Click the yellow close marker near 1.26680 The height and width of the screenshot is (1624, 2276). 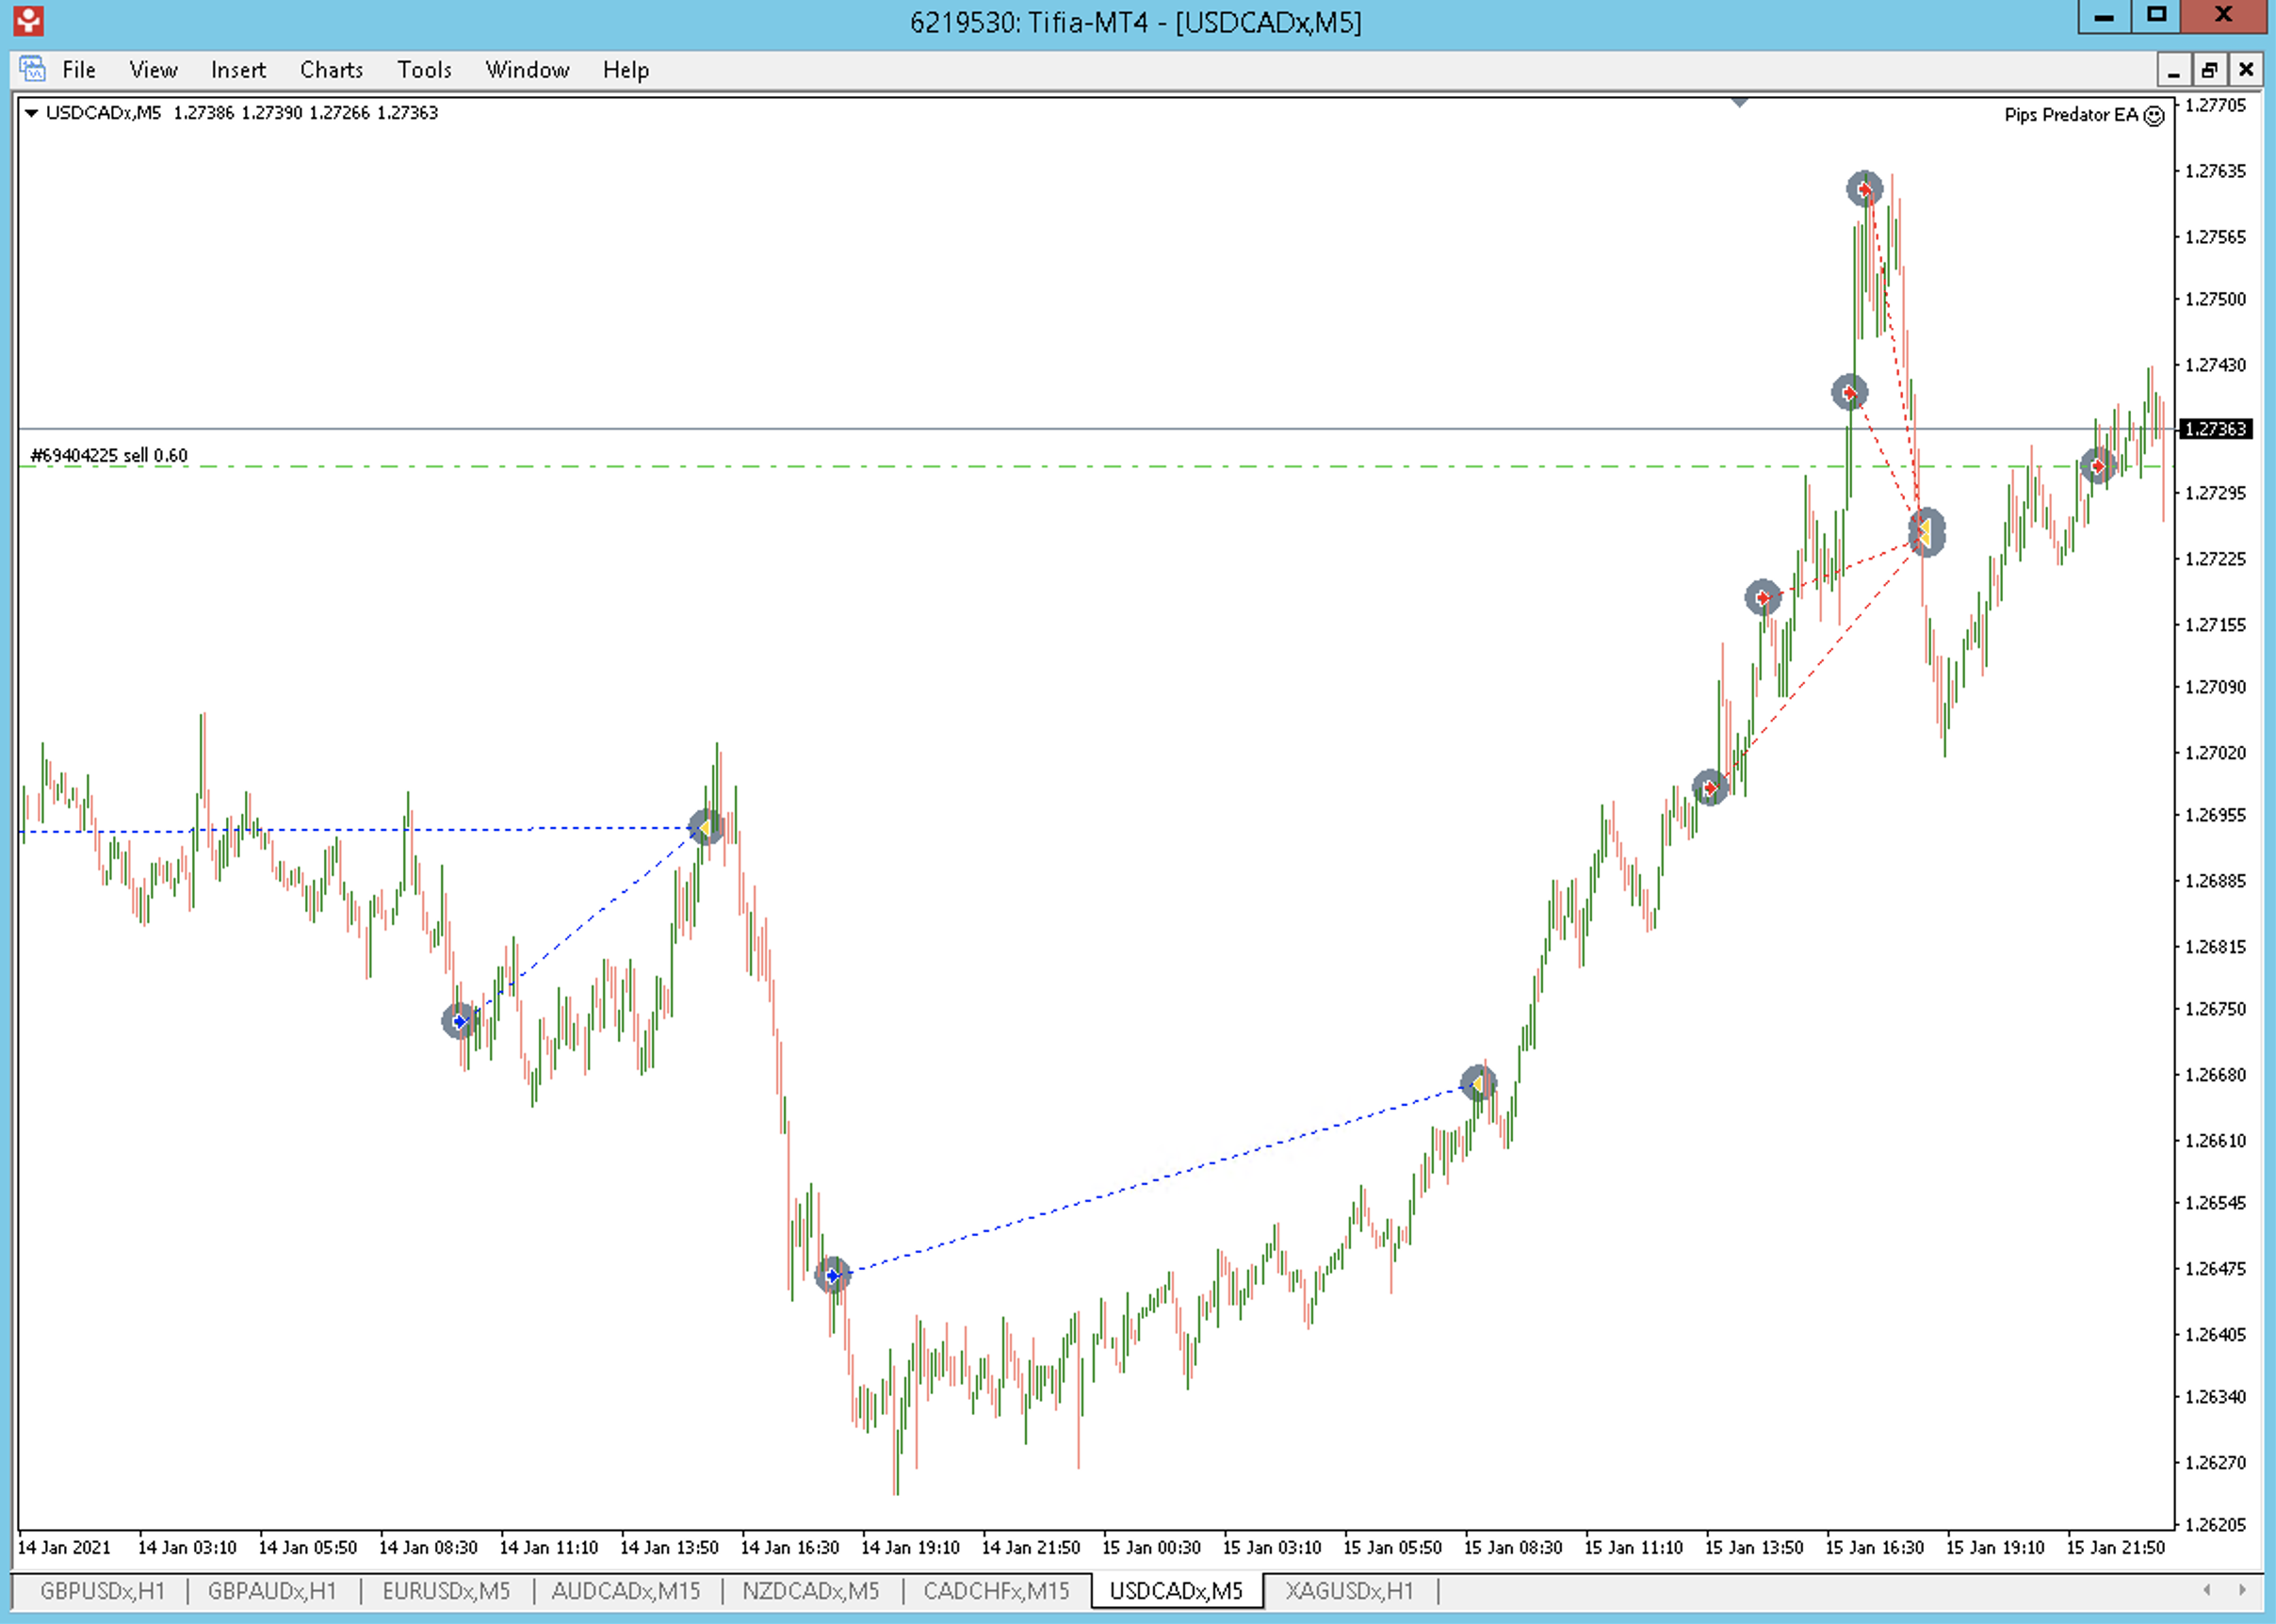tap(1478, 1084)
